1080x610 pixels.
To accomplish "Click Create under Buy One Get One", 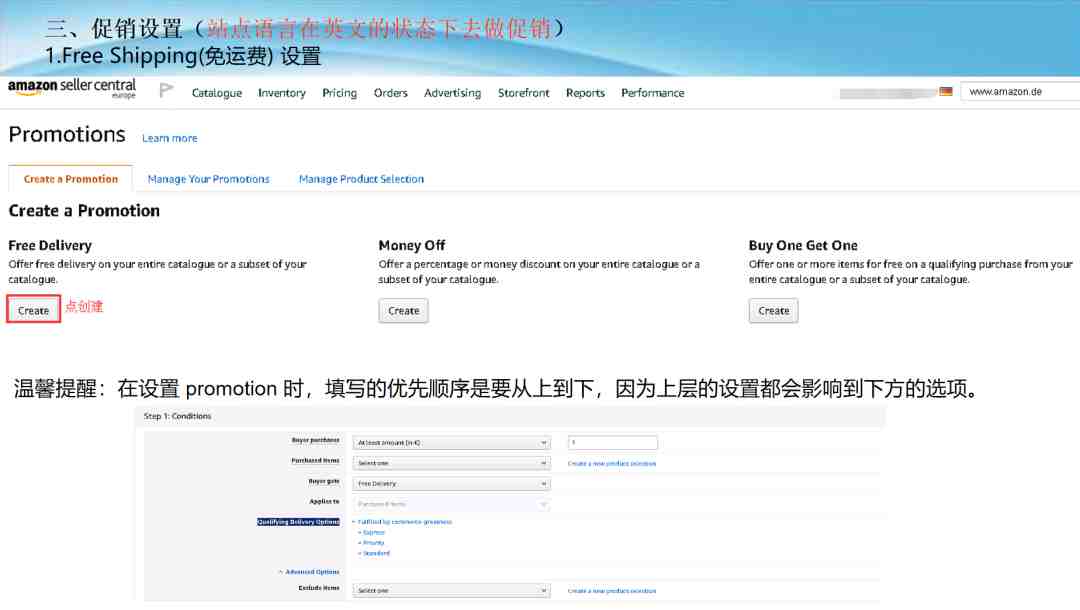I will coord(773,311).
